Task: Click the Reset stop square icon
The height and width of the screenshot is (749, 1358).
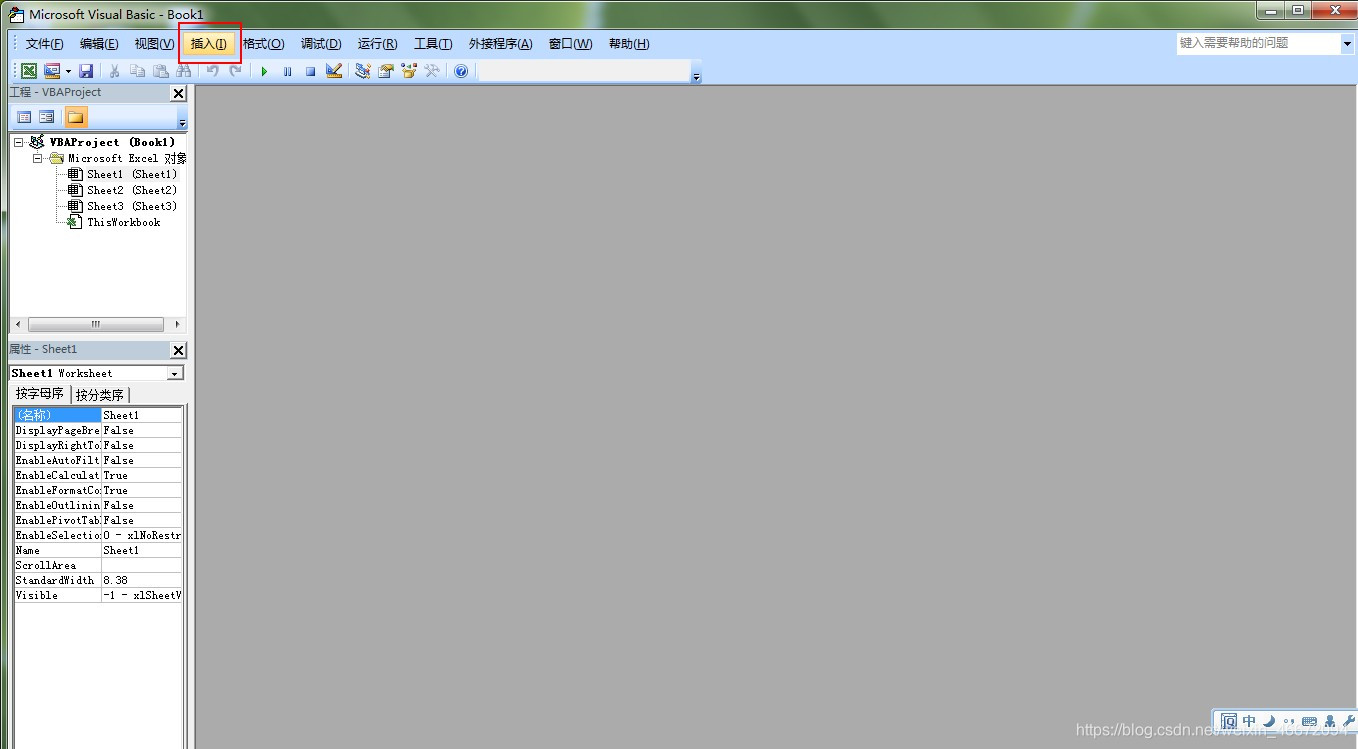Action: click(310, 71)
